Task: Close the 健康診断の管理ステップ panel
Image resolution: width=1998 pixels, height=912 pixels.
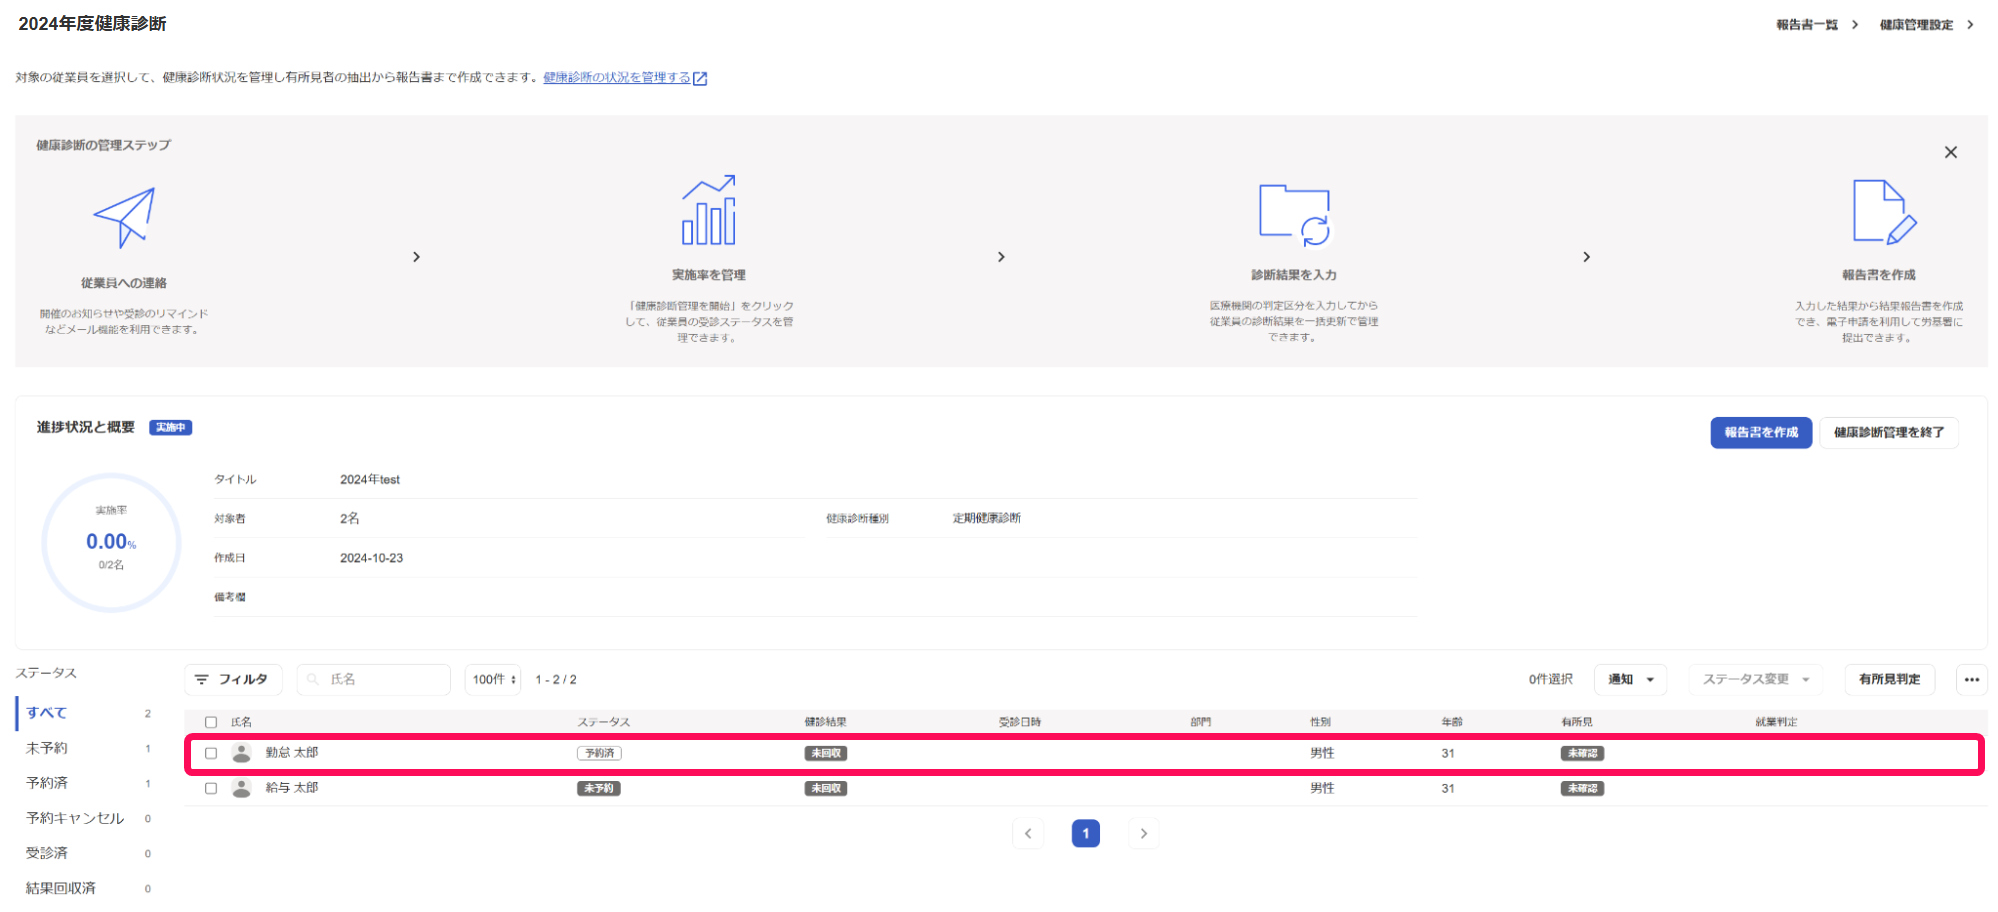Action: [1950, 152]
